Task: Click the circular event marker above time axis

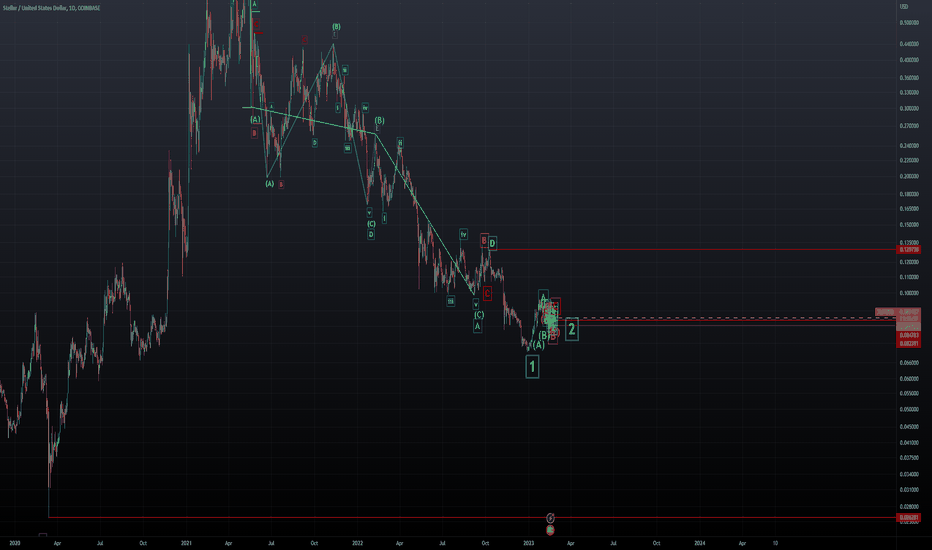Action: tap(550, 518)
